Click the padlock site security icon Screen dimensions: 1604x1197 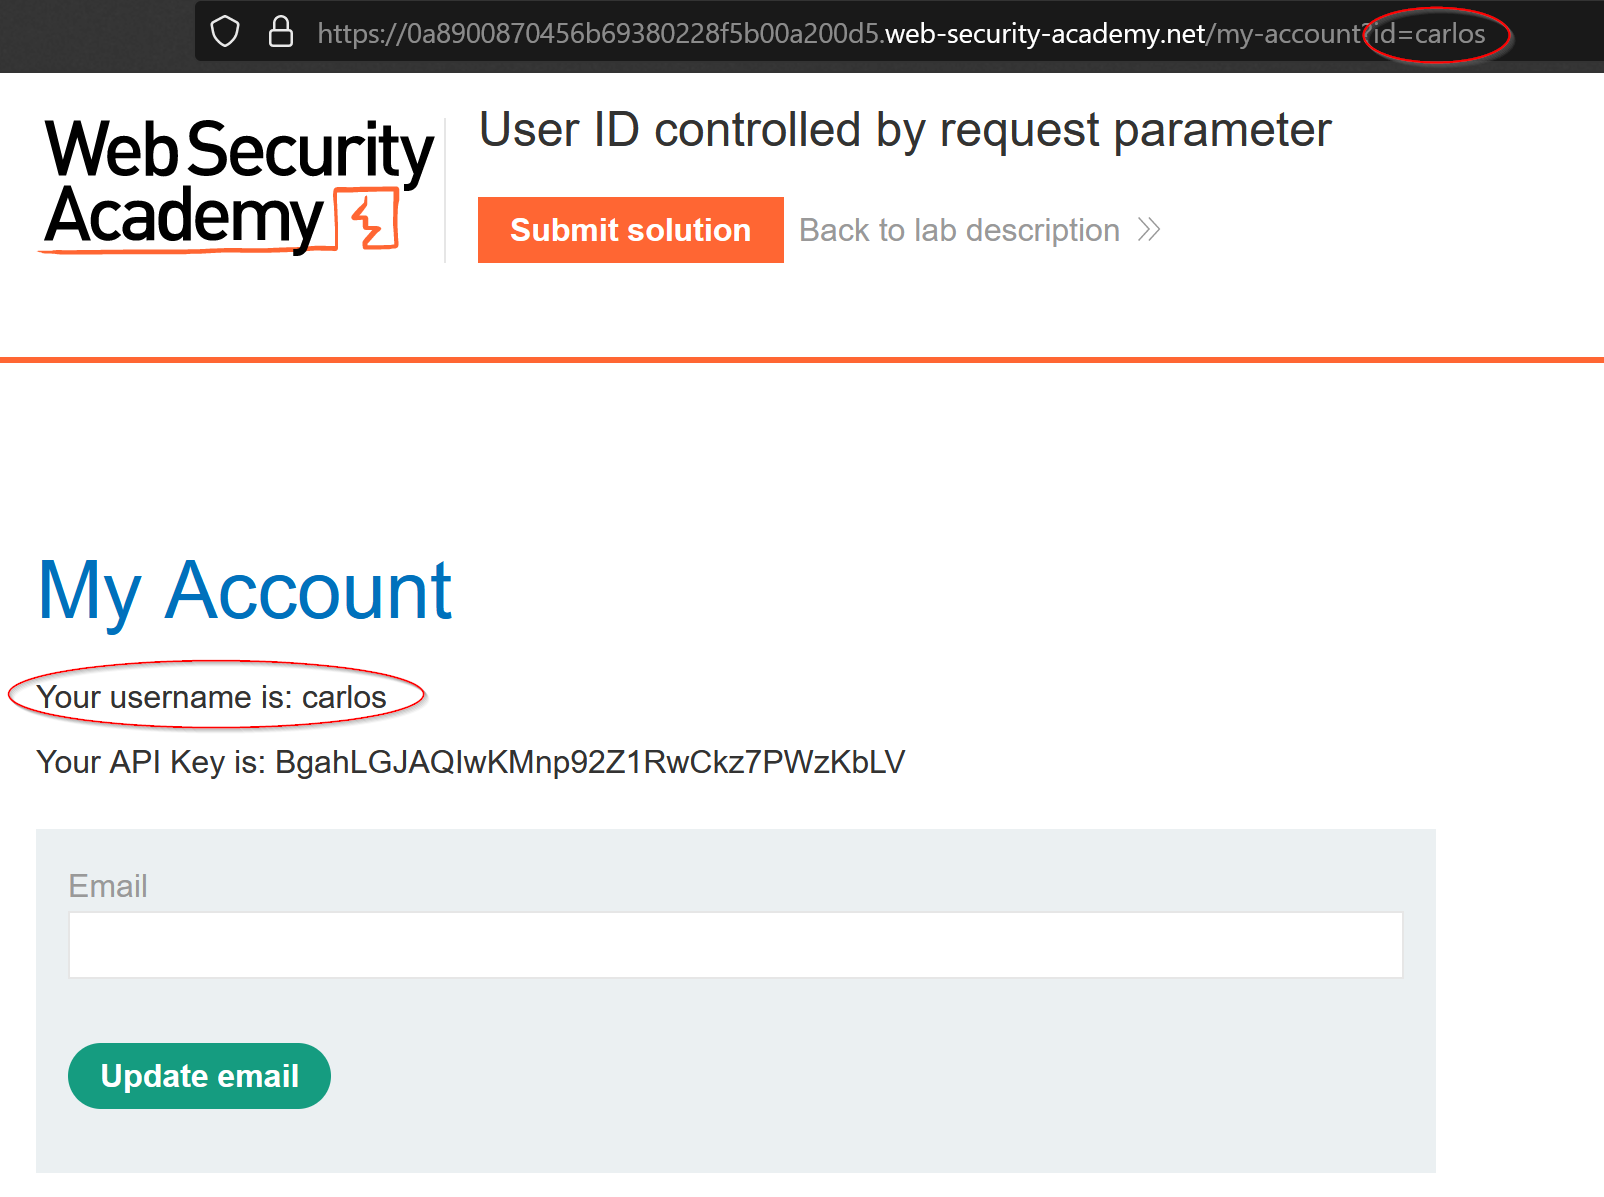[x=281, y=32]
